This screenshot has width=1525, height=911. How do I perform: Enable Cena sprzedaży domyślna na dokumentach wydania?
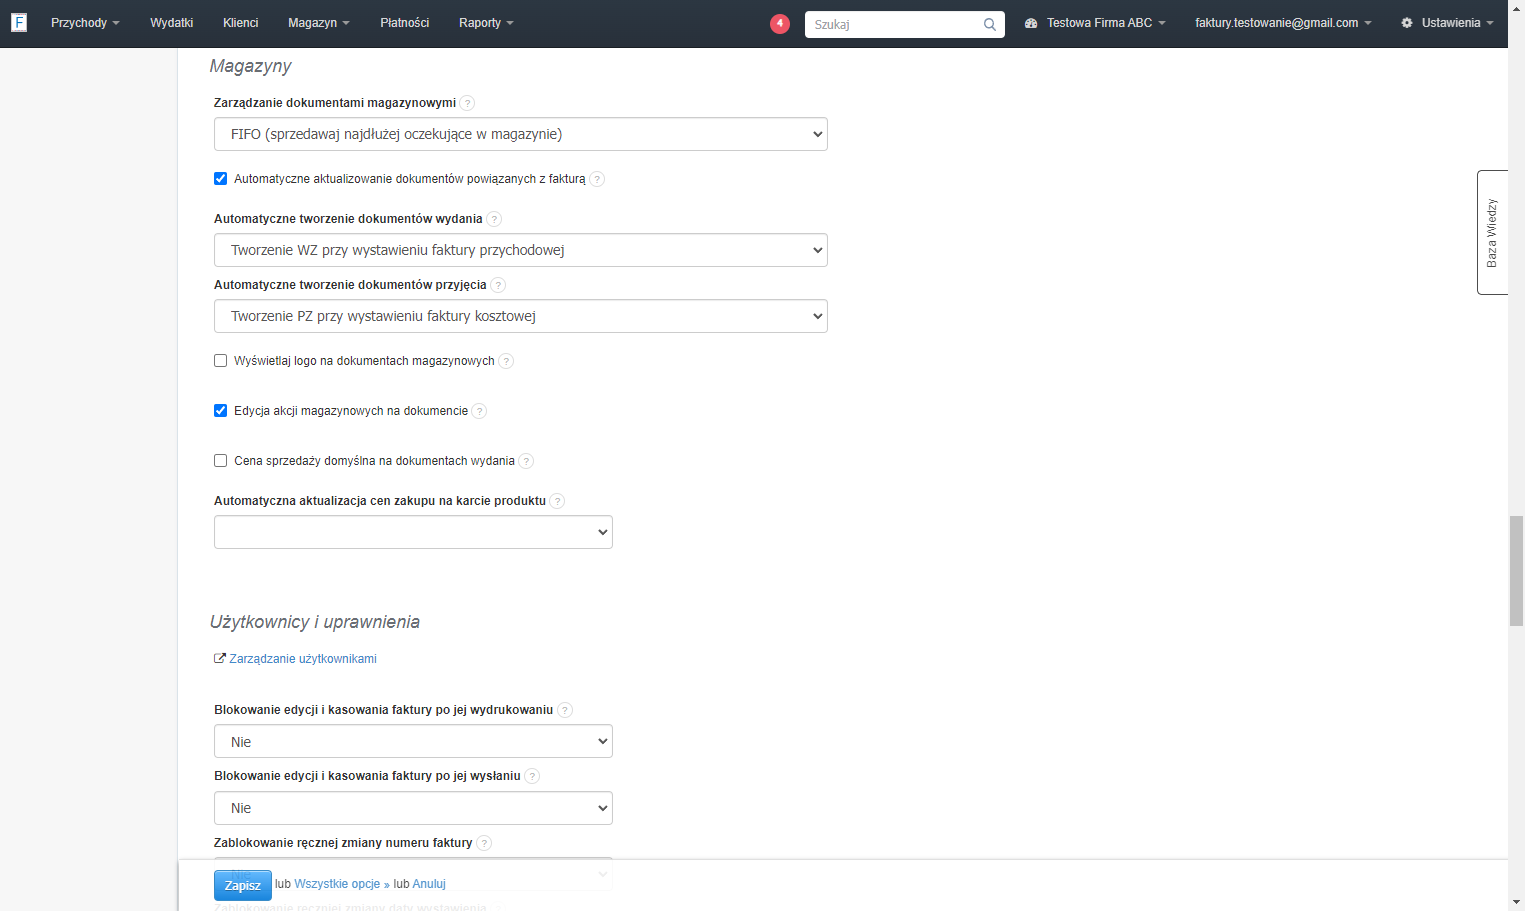(x=220, y=461)
